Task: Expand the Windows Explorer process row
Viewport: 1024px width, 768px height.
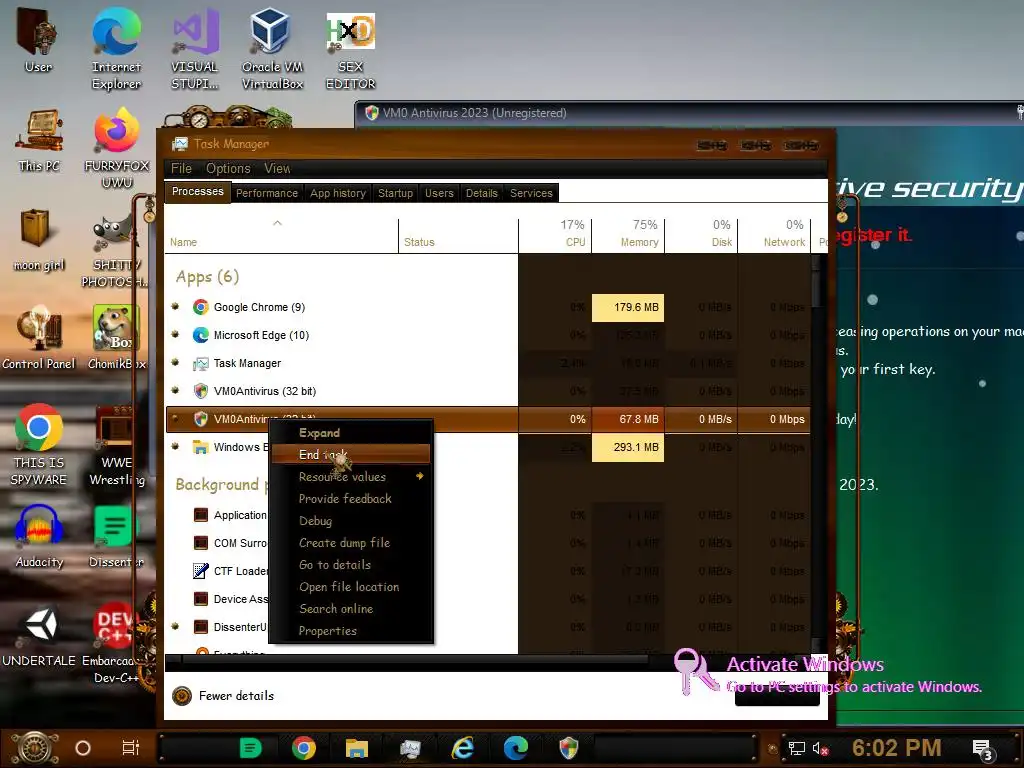Action: click(175, 447)
